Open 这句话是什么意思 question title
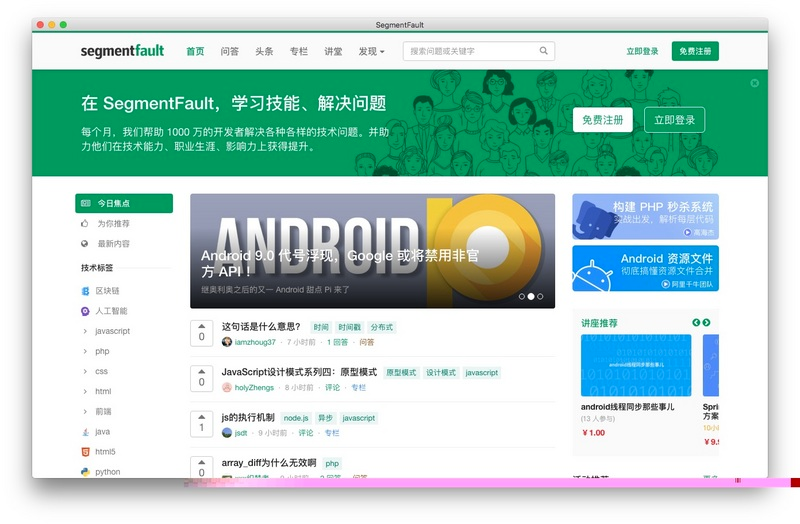 point(261,327)
